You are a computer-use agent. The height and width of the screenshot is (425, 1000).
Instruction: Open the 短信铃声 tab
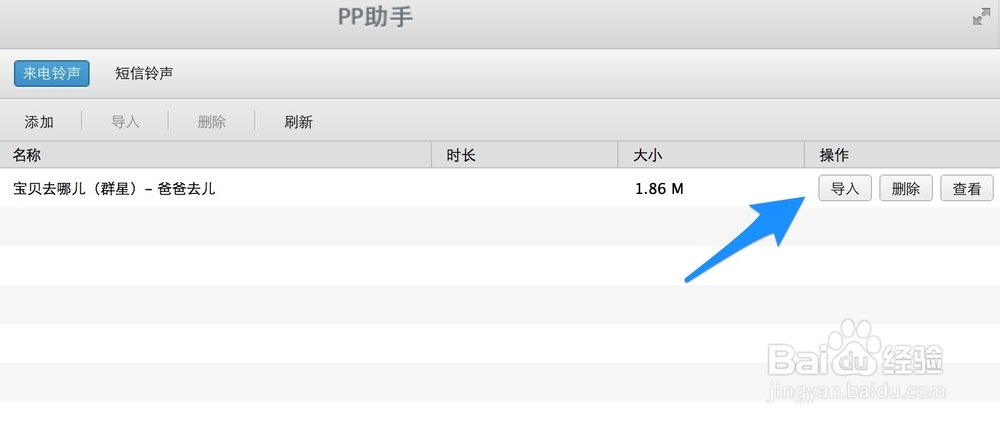[144, 73]
